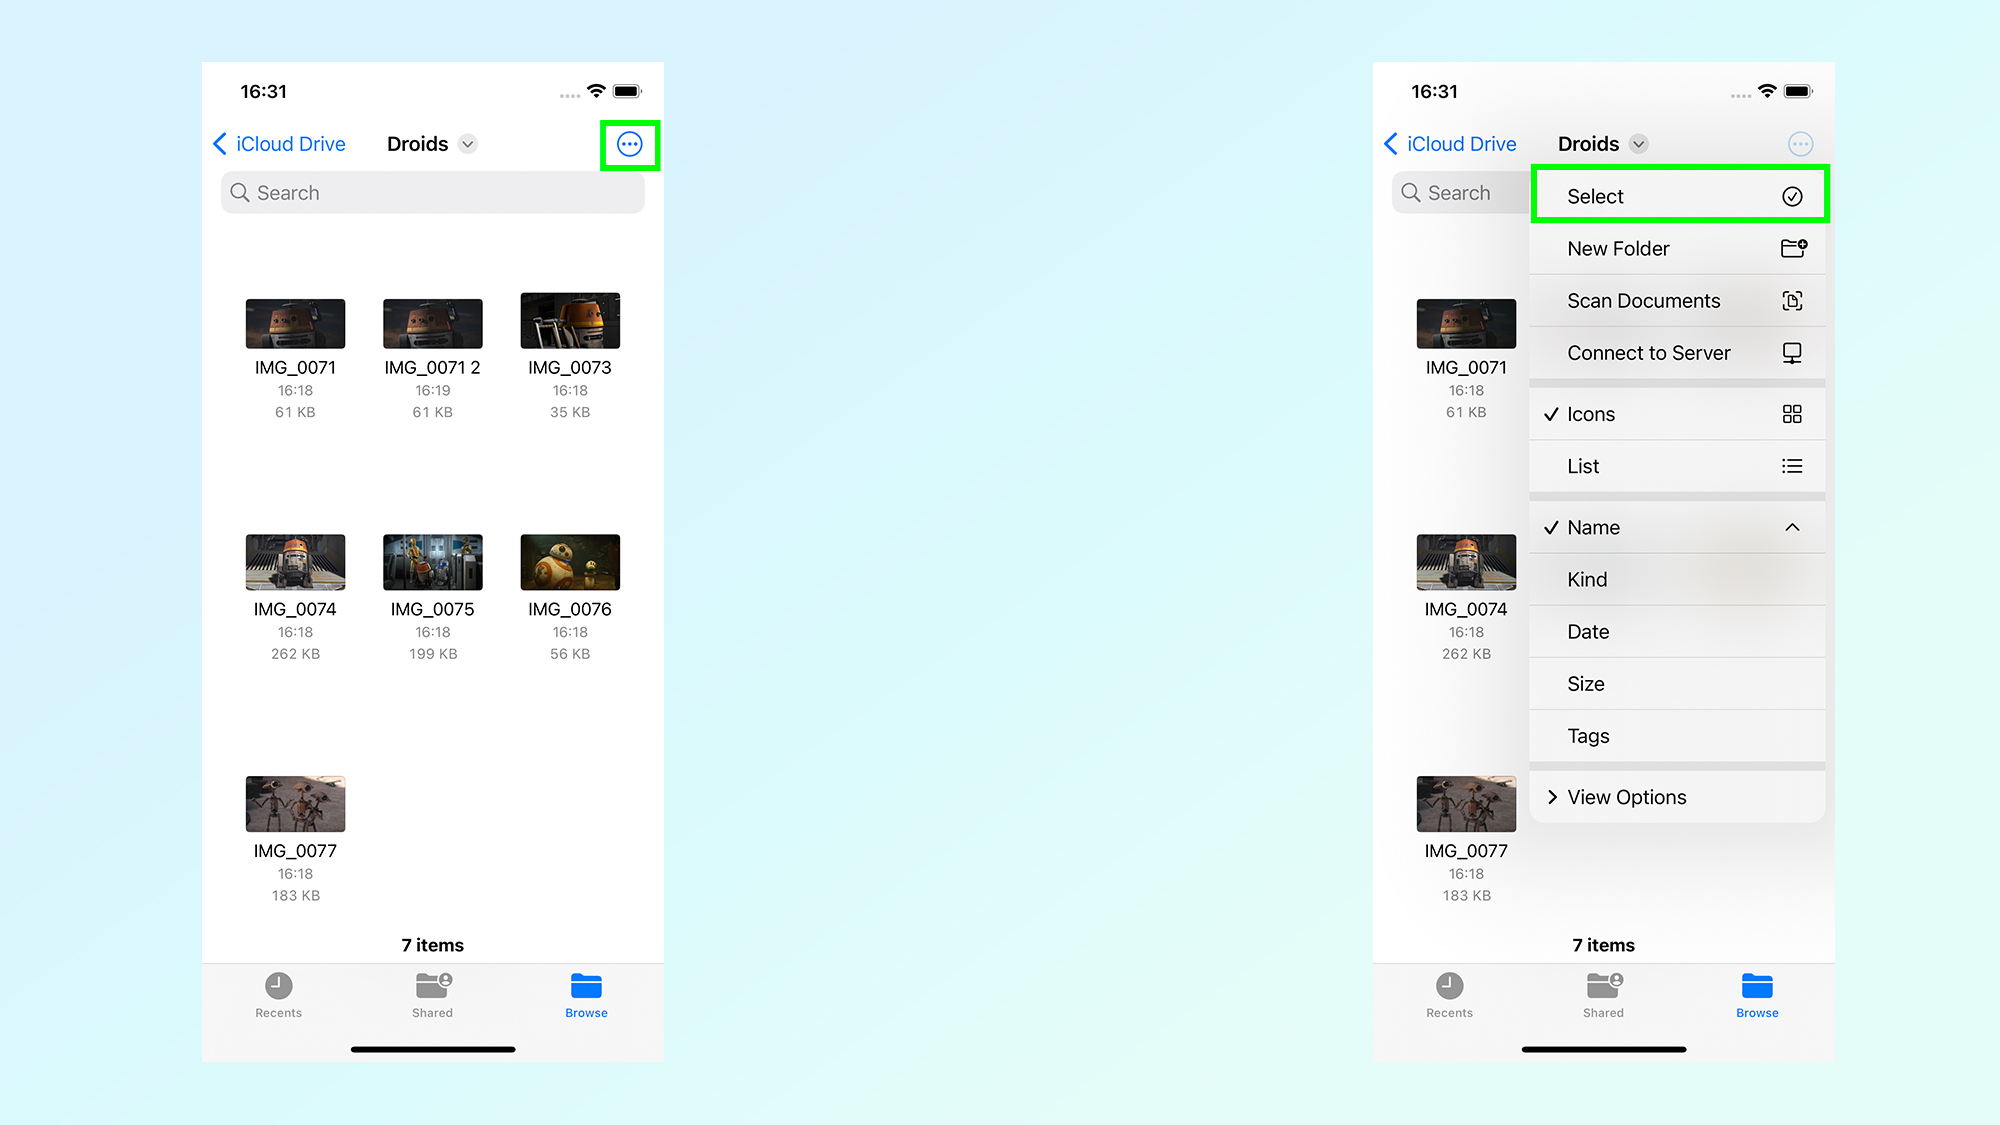The width and height of the screenshot is (2000, 1125).
Task: Click the New Folder menu entry
Action: [1679, 249]
